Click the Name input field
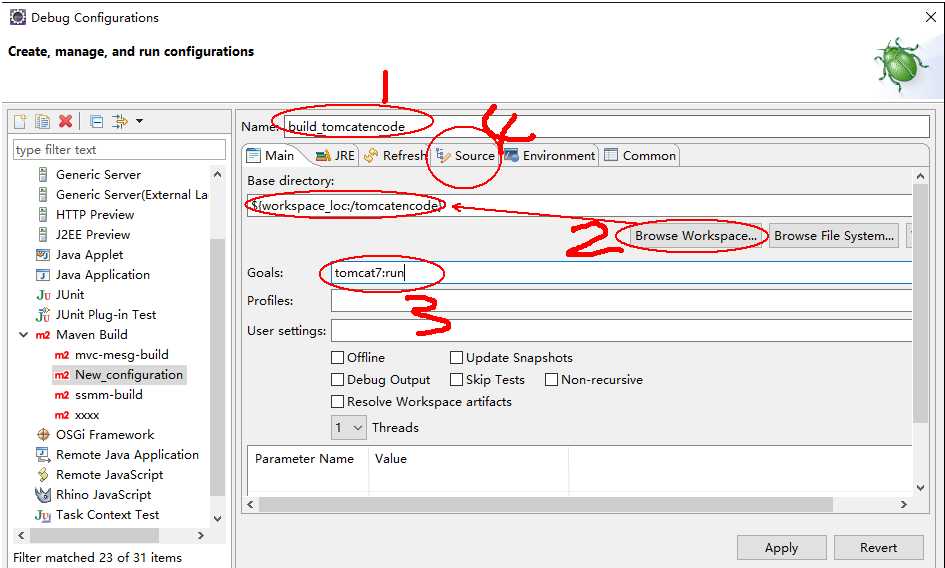 click(x=606, y=127)
